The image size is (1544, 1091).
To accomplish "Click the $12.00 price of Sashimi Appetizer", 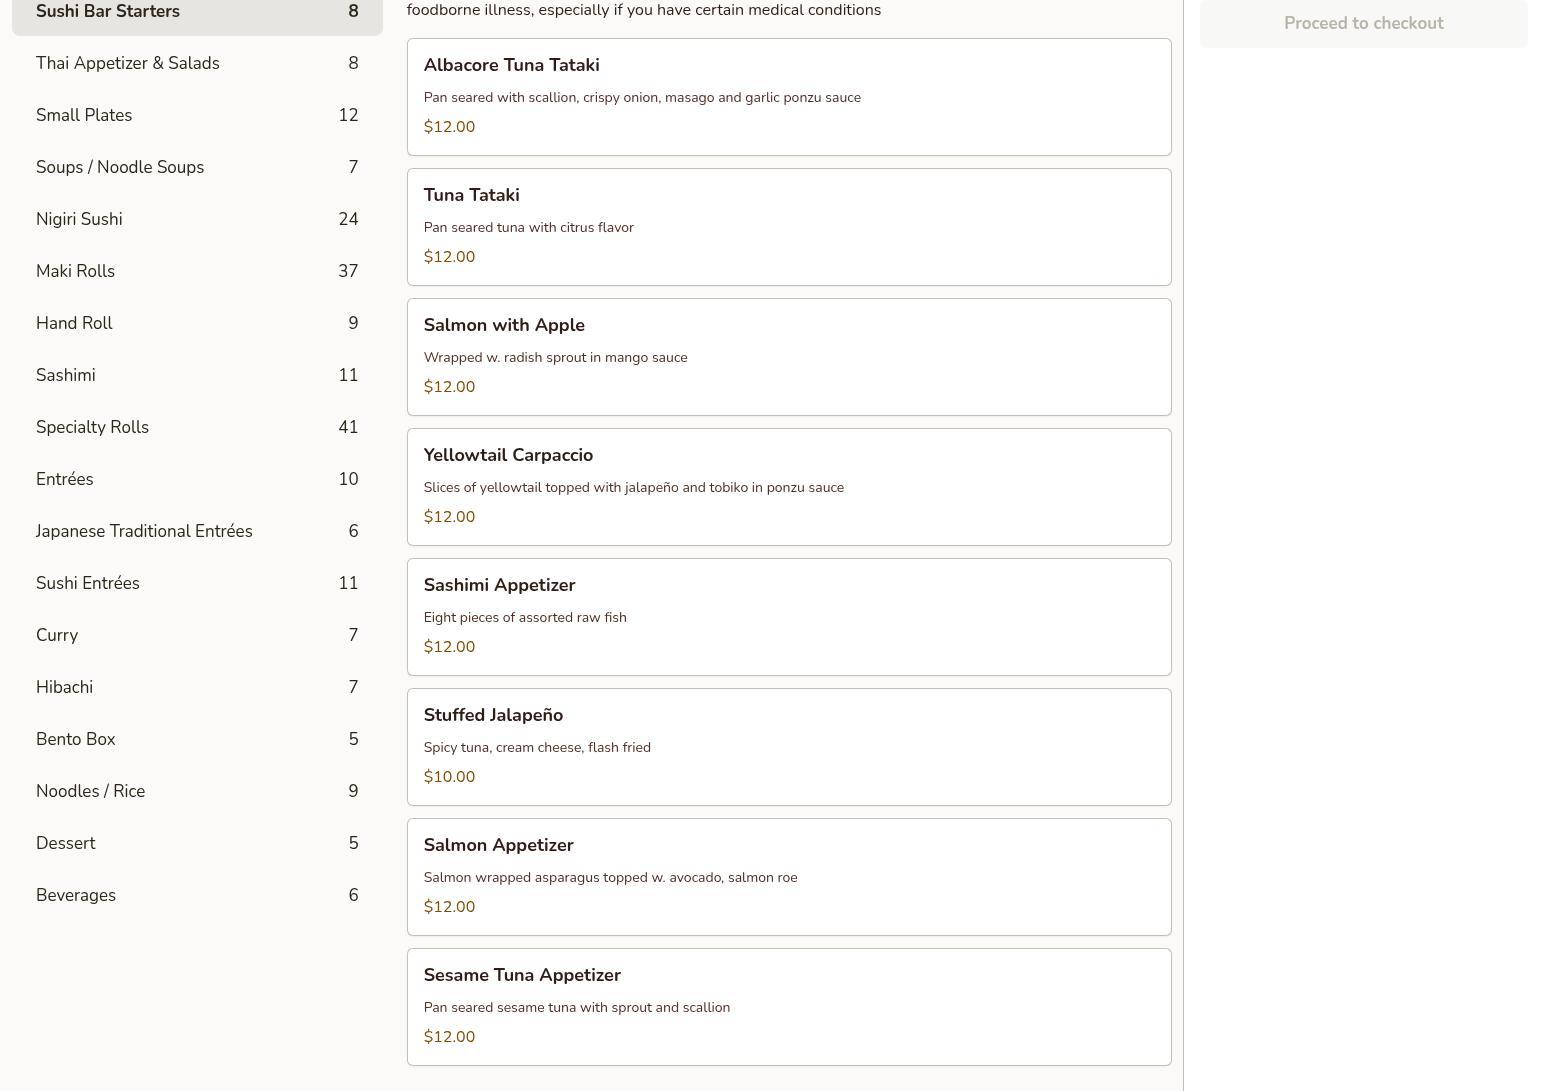I will 449,647.
